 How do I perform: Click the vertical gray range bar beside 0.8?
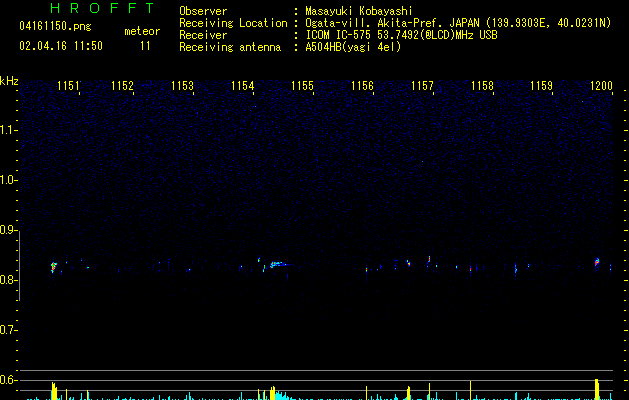(19, 266)
